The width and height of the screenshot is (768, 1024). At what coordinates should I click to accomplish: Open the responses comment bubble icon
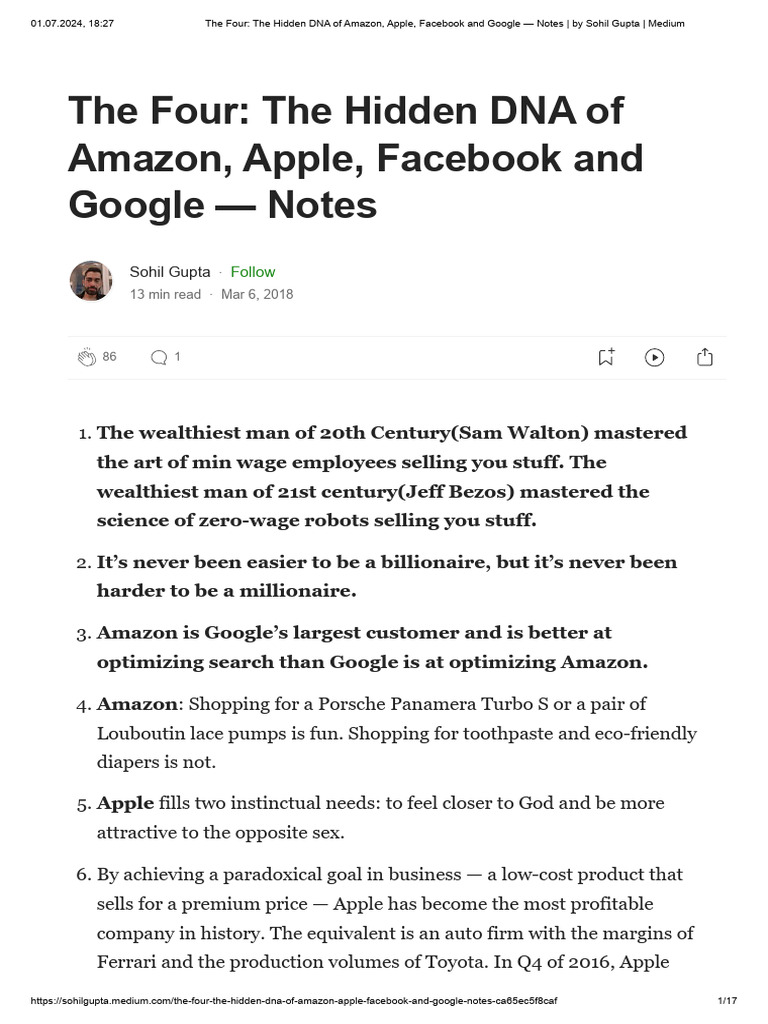click(158, 357)
